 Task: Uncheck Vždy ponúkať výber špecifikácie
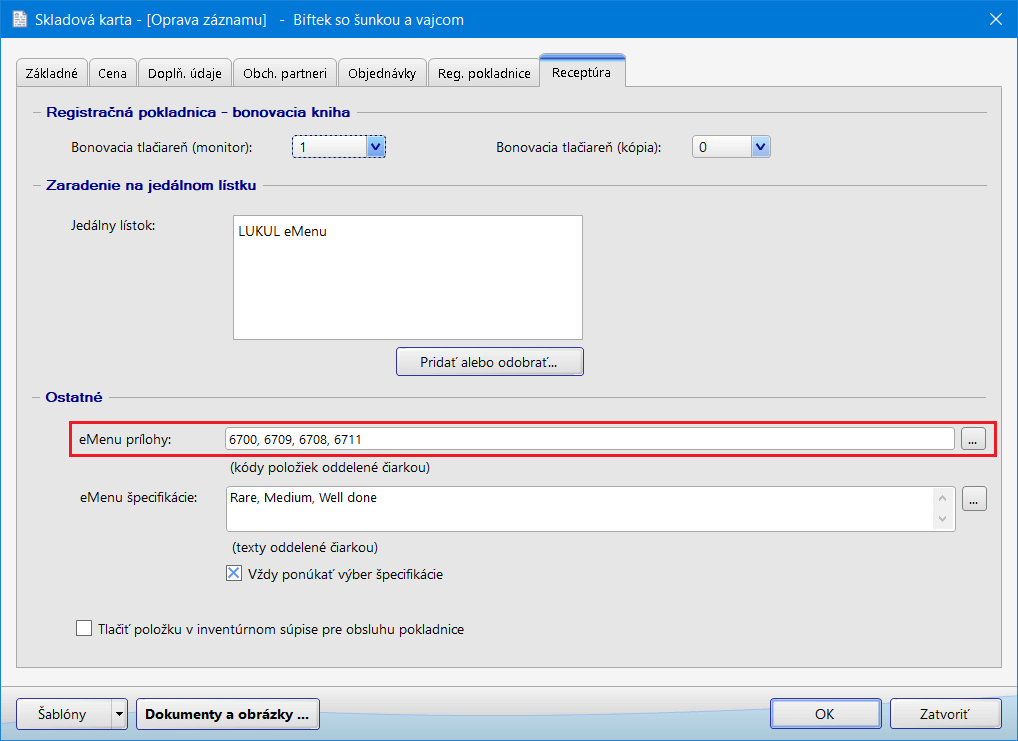(234, 574)
